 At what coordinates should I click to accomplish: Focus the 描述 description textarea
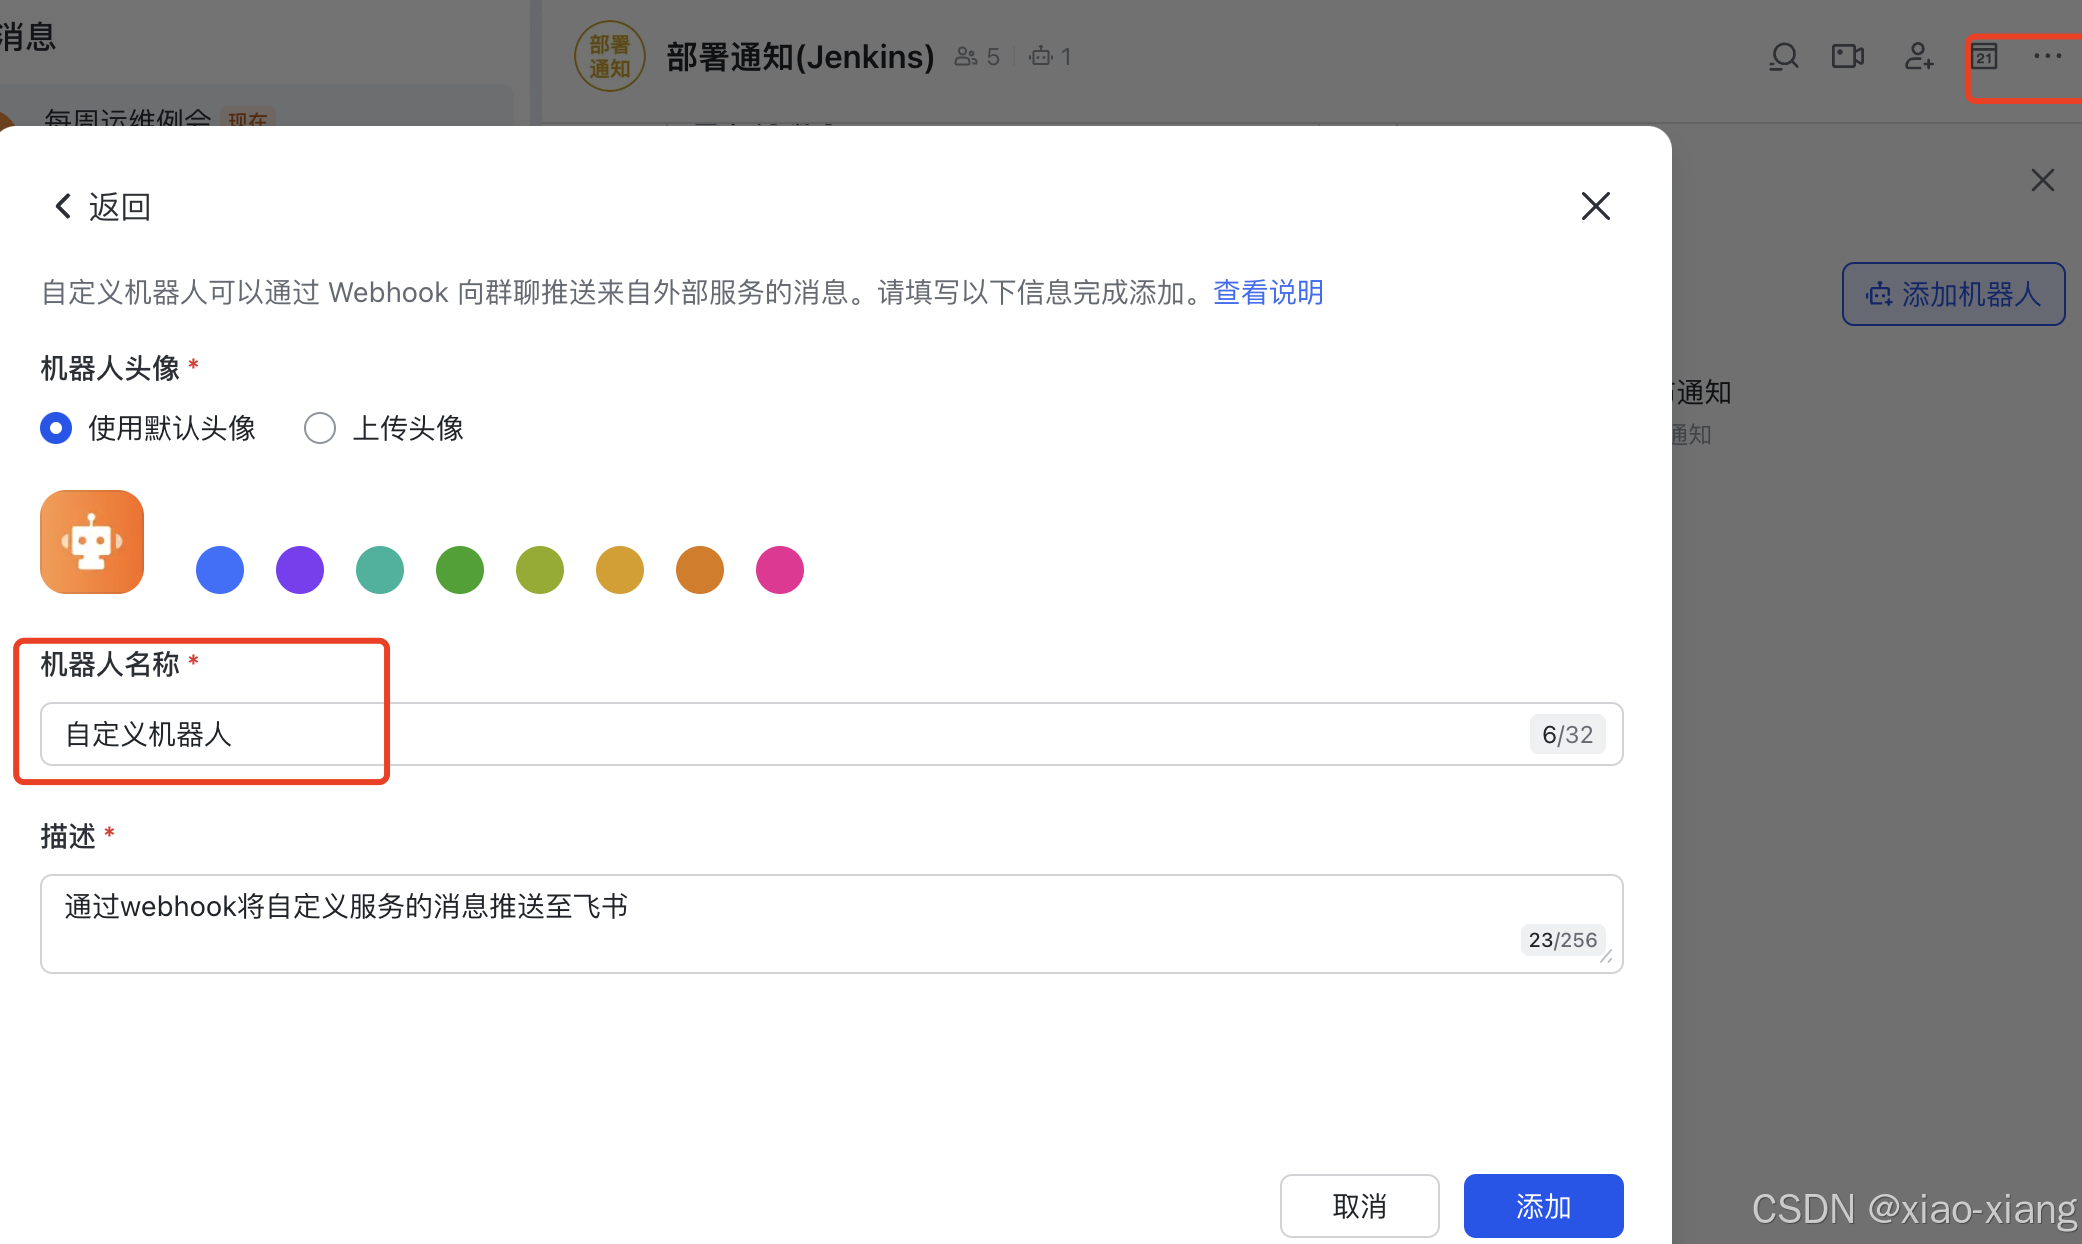831,924
